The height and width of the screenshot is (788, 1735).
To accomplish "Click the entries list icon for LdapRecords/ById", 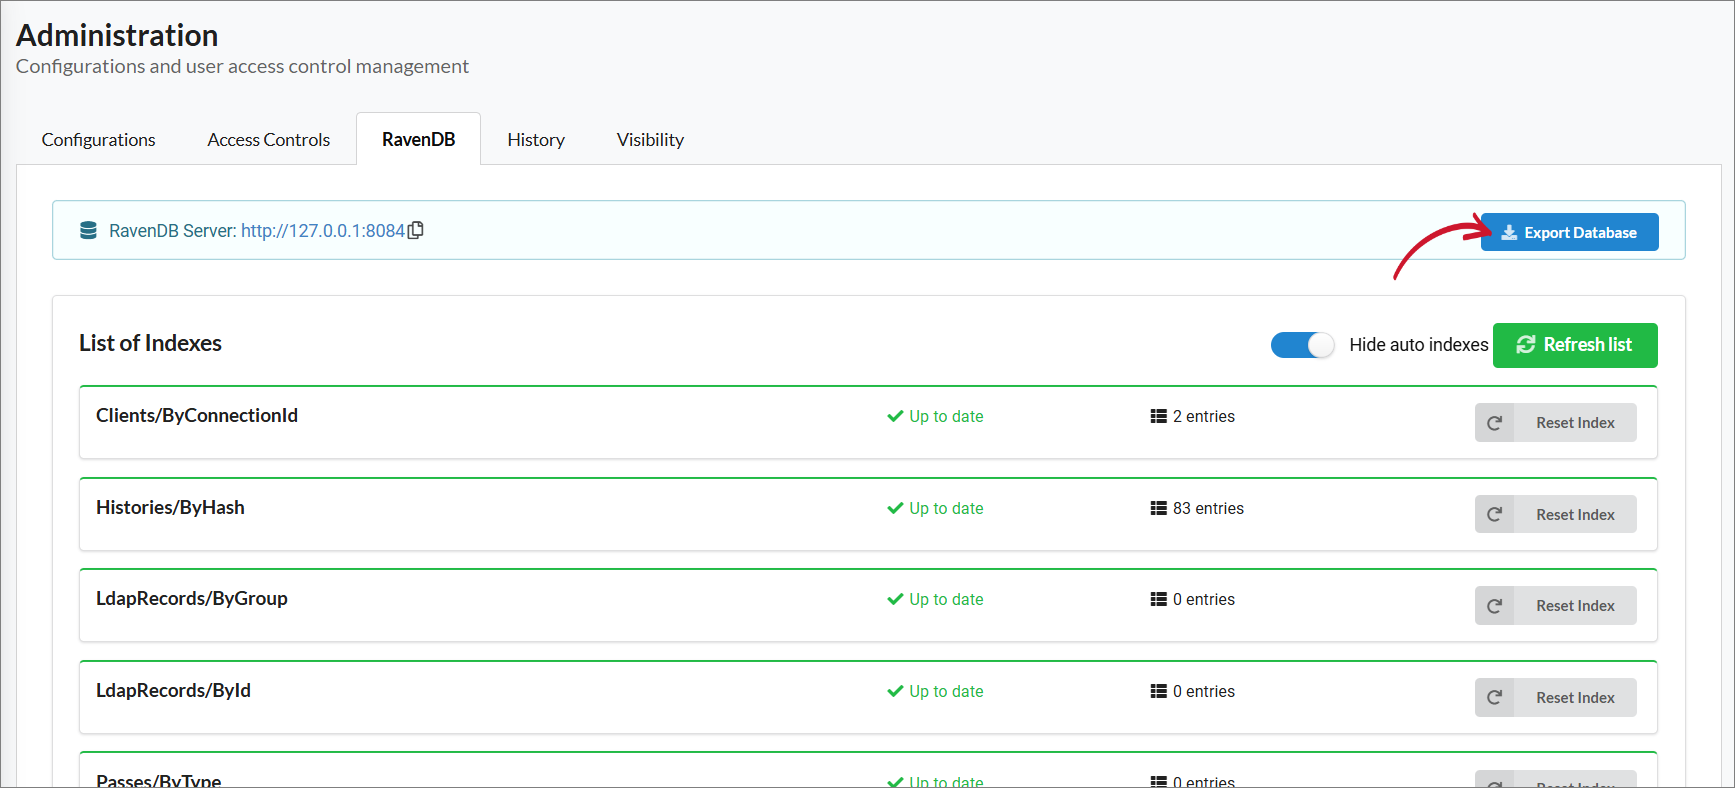I will click(1158, 691).
